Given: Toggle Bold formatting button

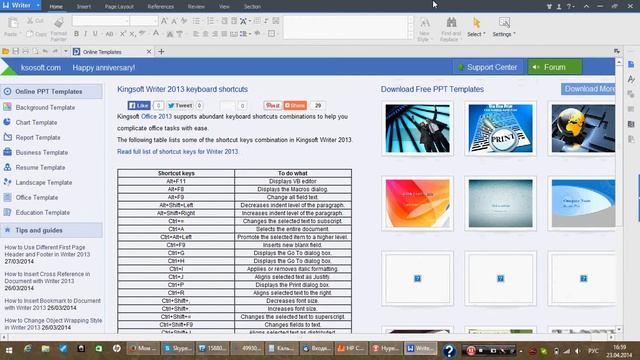Looking at the screenshot, I should click(76, 34).
